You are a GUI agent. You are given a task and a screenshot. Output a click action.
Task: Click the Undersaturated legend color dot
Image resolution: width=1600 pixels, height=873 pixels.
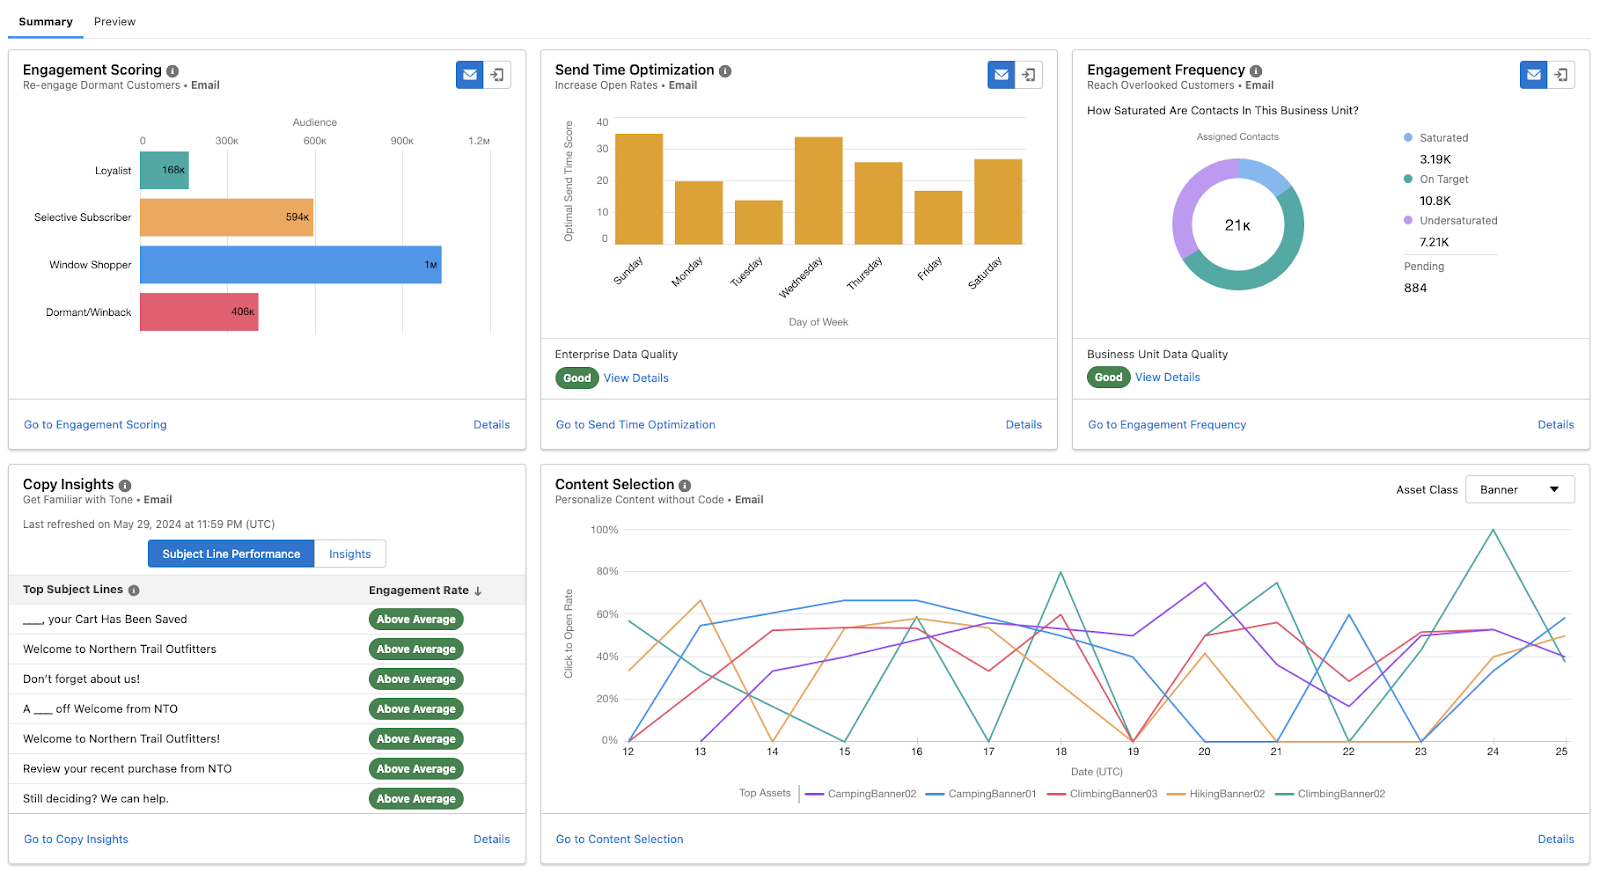(x=1408, y=220)
